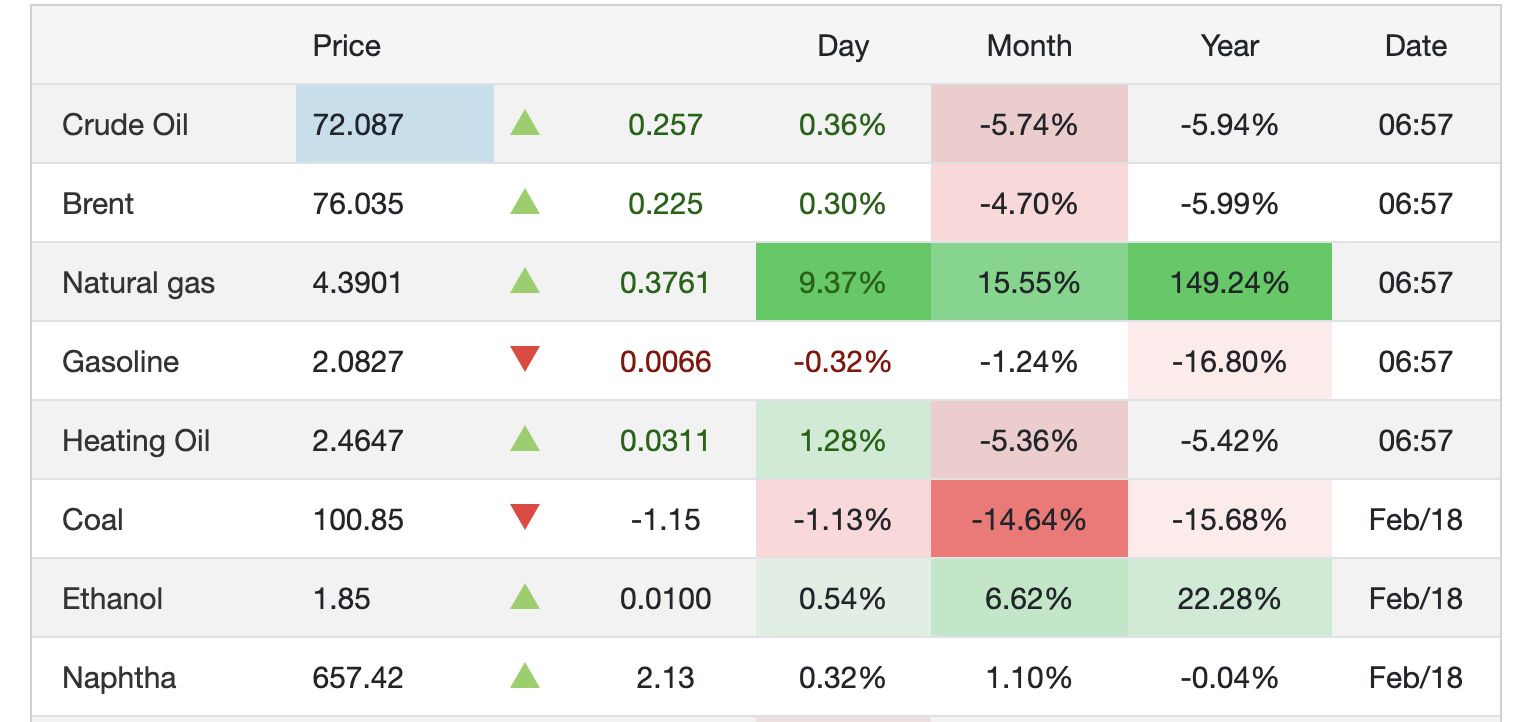
Task: Click the 06:57 time in Natural gas row
Action: tap(1416, 283)
